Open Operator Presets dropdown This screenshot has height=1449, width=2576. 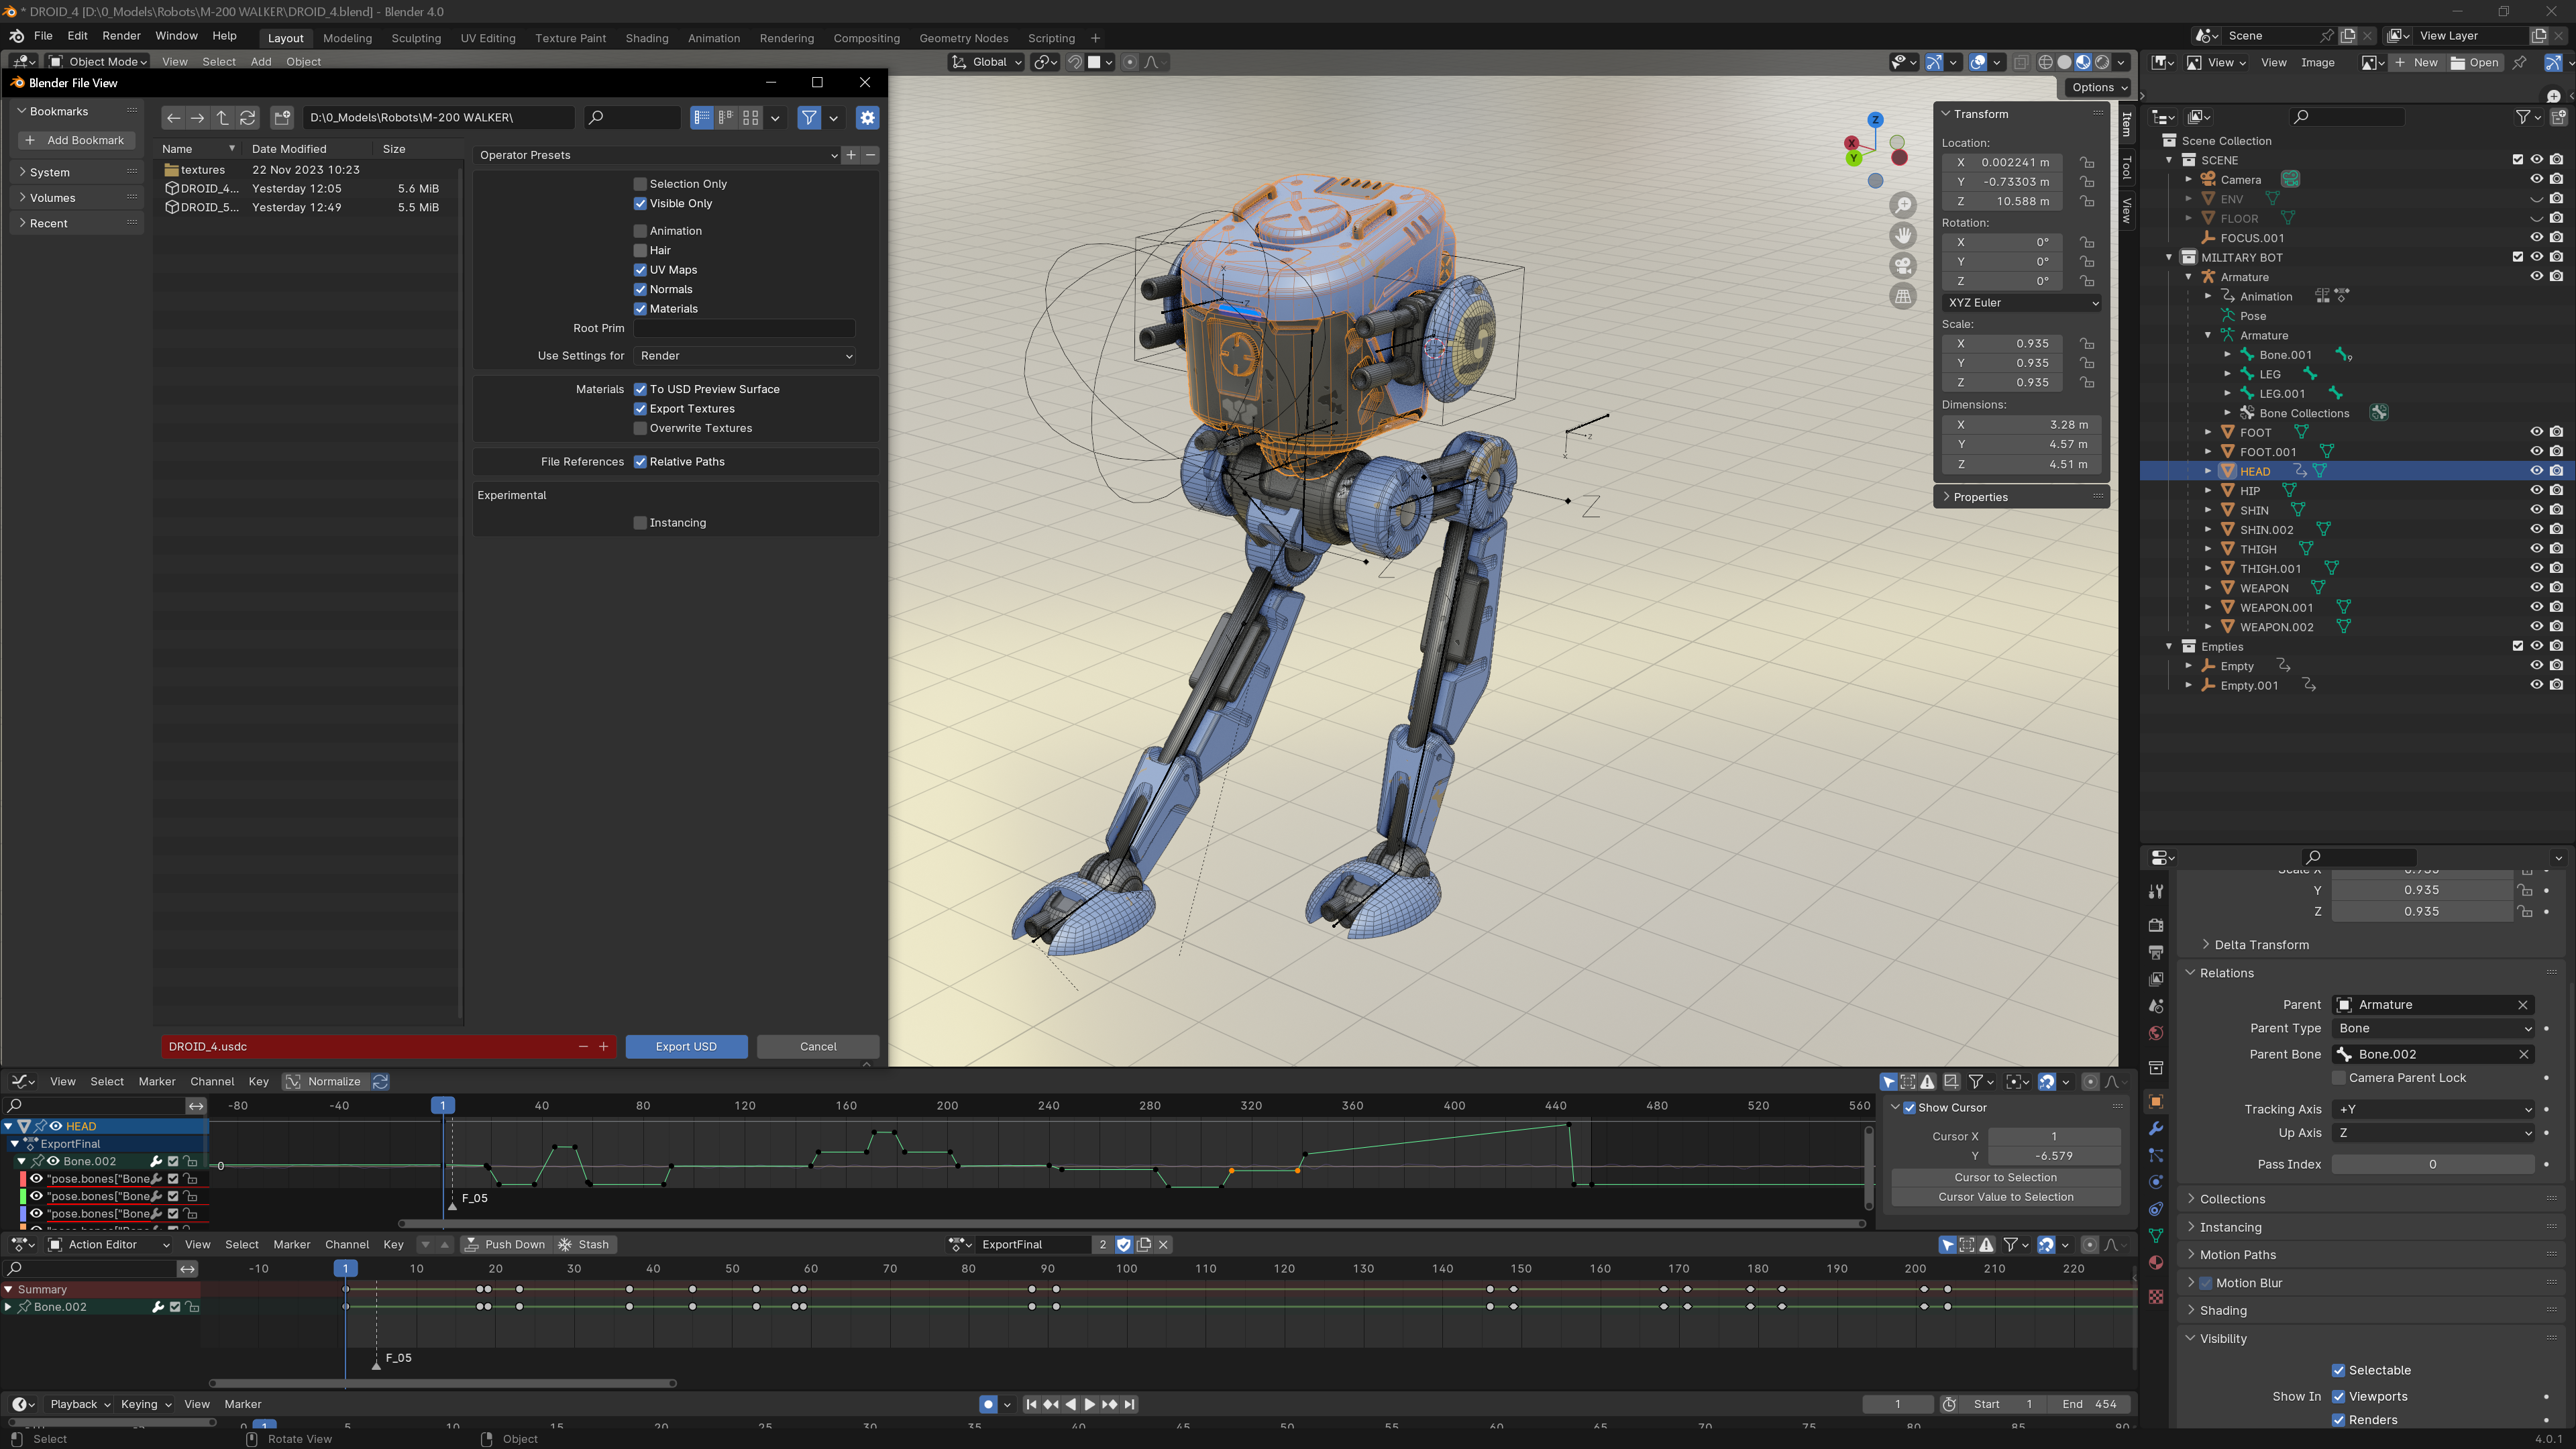[x=657, y=155]
